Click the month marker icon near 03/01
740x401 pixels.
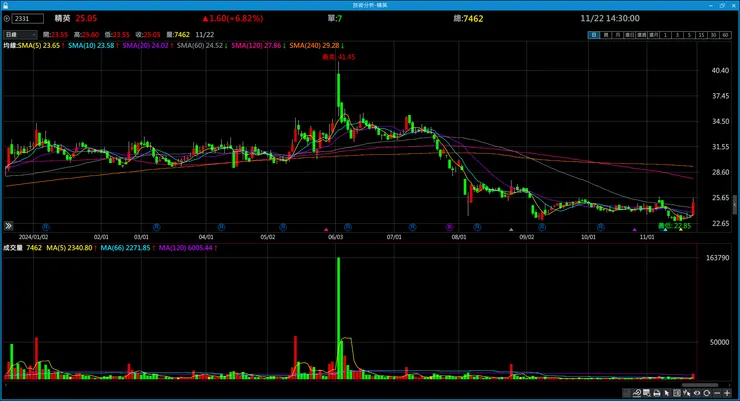pyautogui.click(x=157, y=227)
